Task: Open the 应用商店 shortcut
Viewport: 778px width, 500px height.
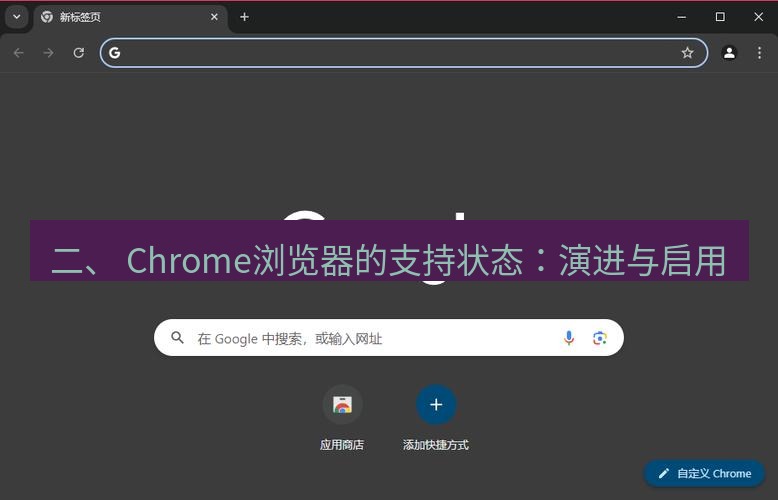Action: click(342, 418)
